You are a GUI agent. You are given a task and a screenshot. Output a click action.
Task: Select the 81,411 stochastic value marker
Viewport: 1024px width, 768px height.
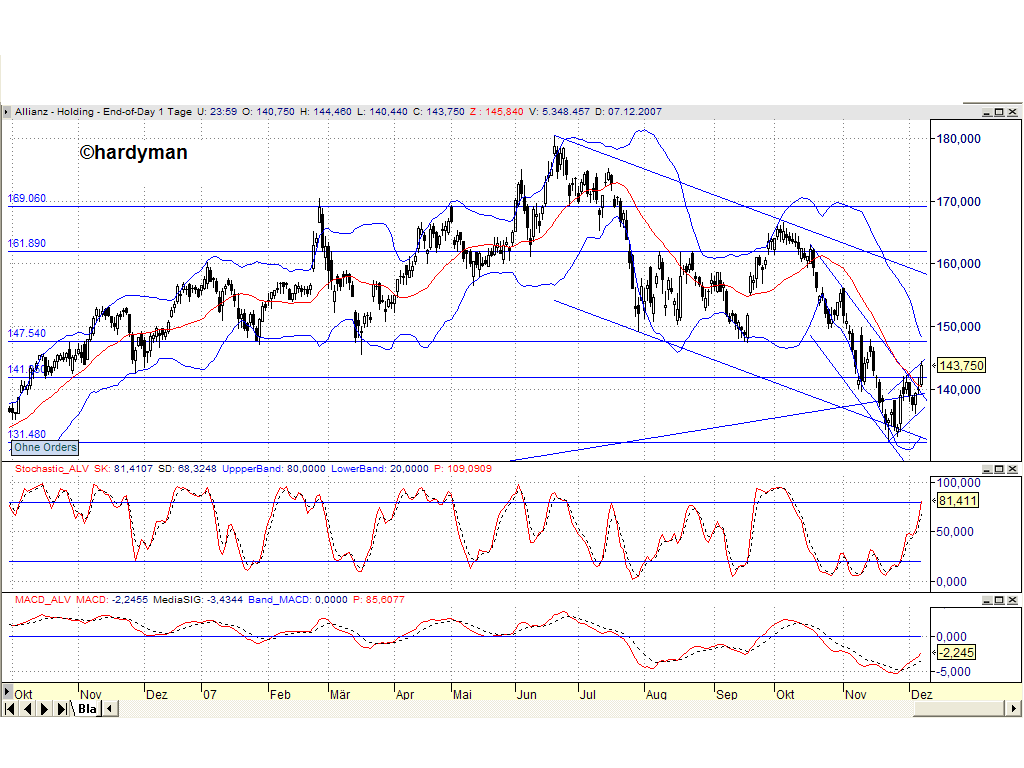pyautogui.click(x=959, y=502)
